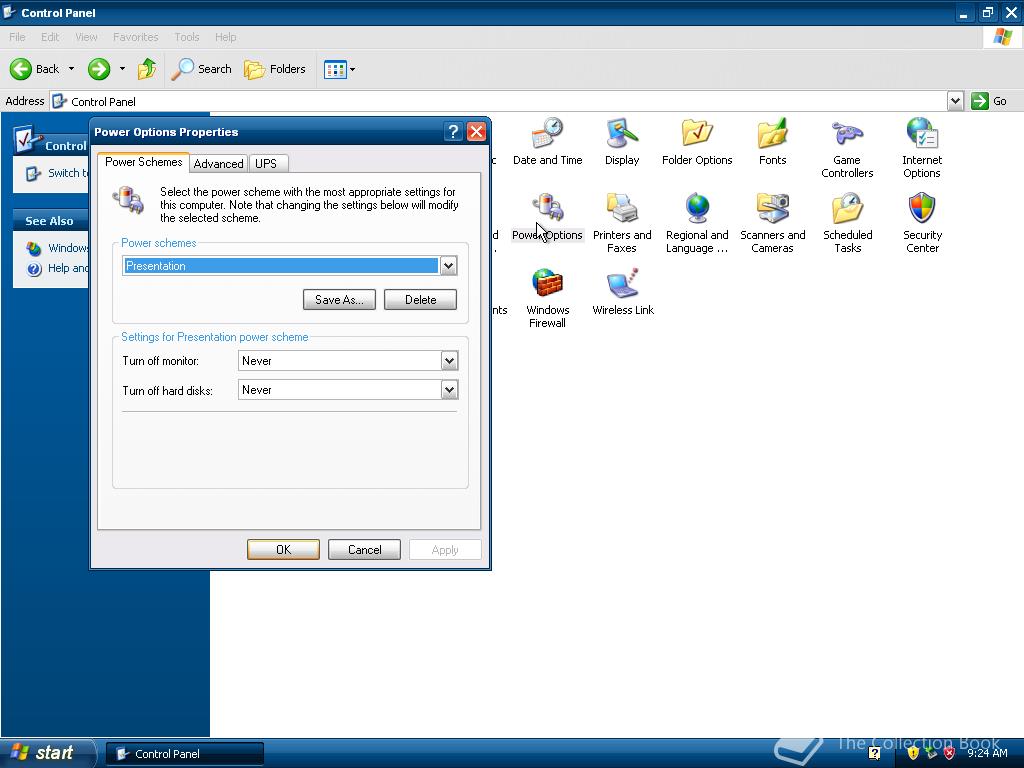The width and height of the screenshot is (1024, 768).
Task: Open the Display control panel icon
Action: pos(622,142)
